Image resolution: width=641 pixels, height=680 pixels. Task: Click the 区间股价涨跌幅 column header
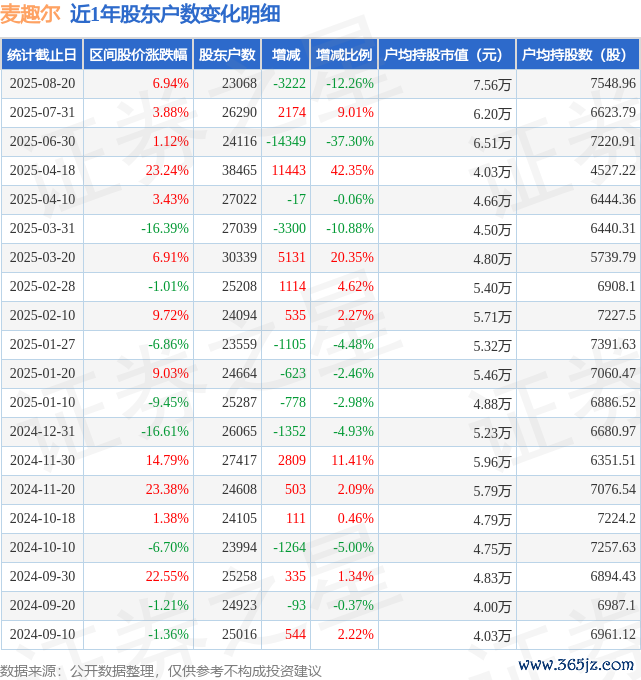(x=138, y=55)
